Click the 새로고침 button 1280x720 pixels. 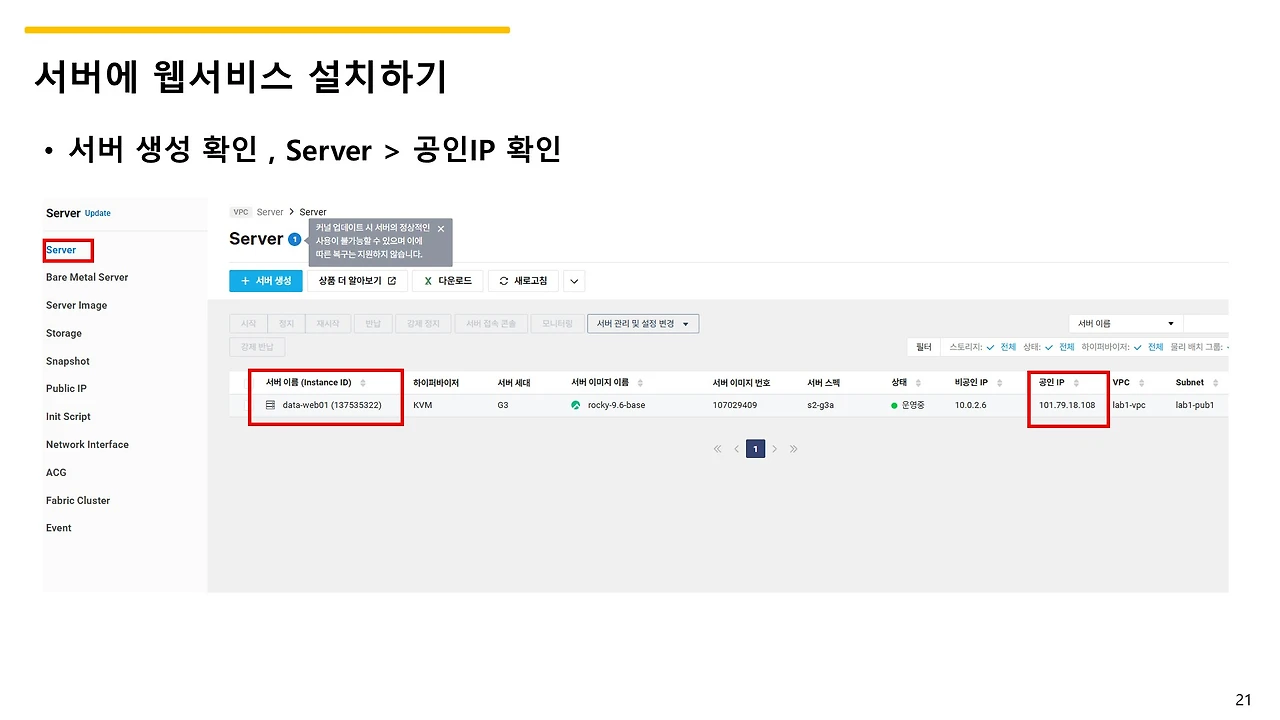(x=523, y=281)
